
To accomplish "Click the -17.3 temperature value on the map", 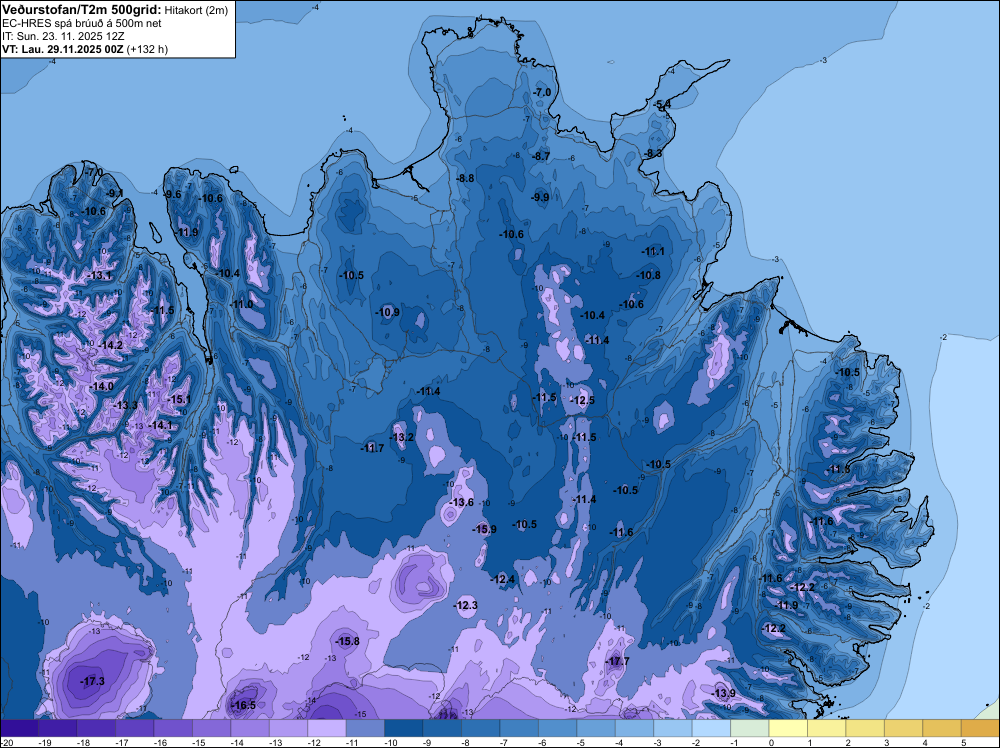I will pyautogui.click(x=92, y=682).
